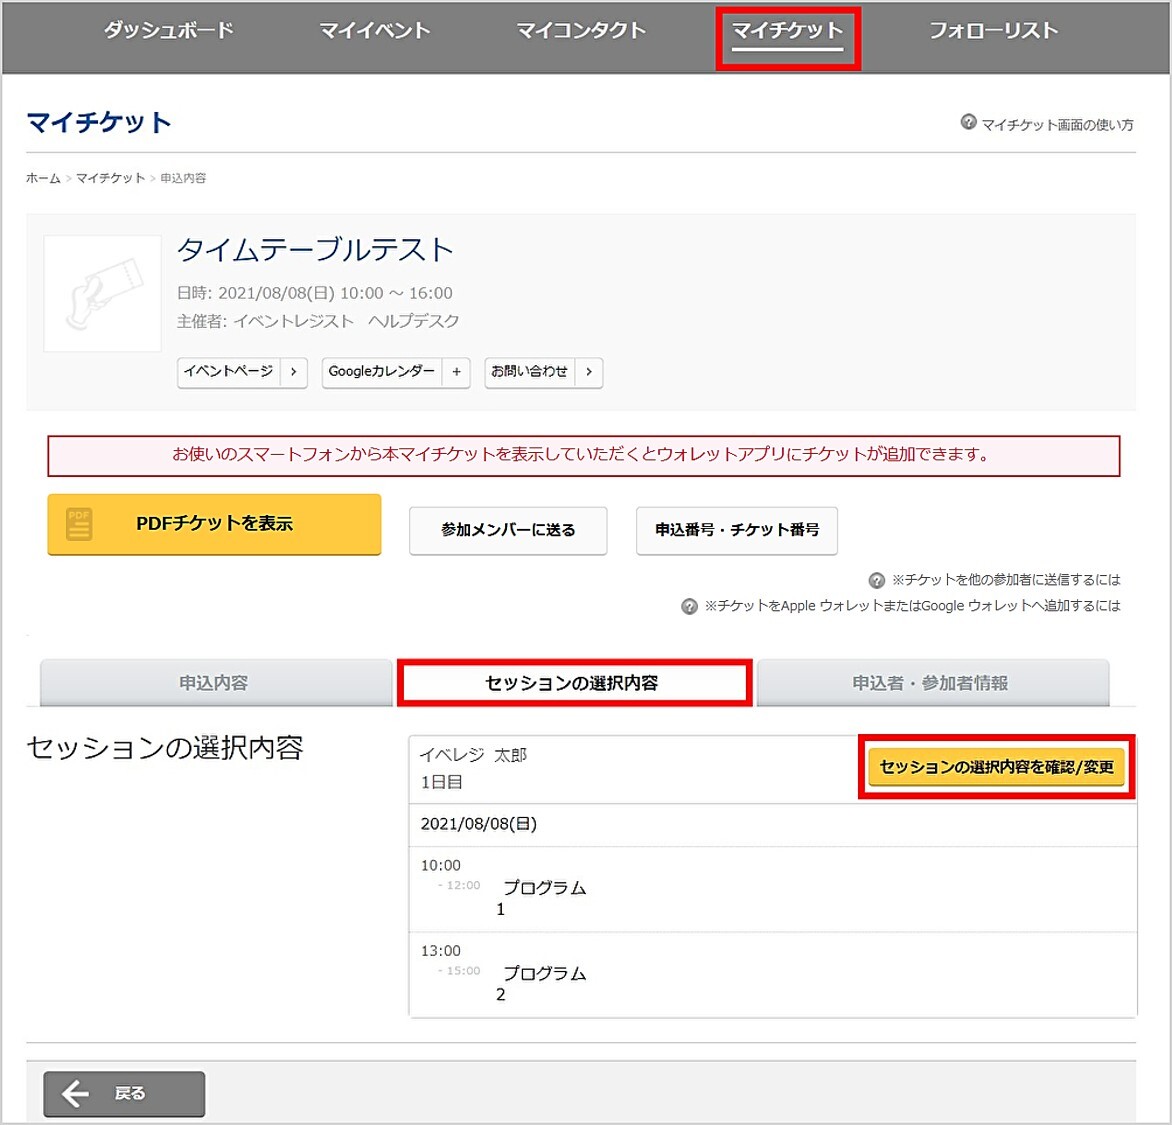Select マイイベント in the top navigation
1172x1125 pixels.
click(x=374, y=30)
